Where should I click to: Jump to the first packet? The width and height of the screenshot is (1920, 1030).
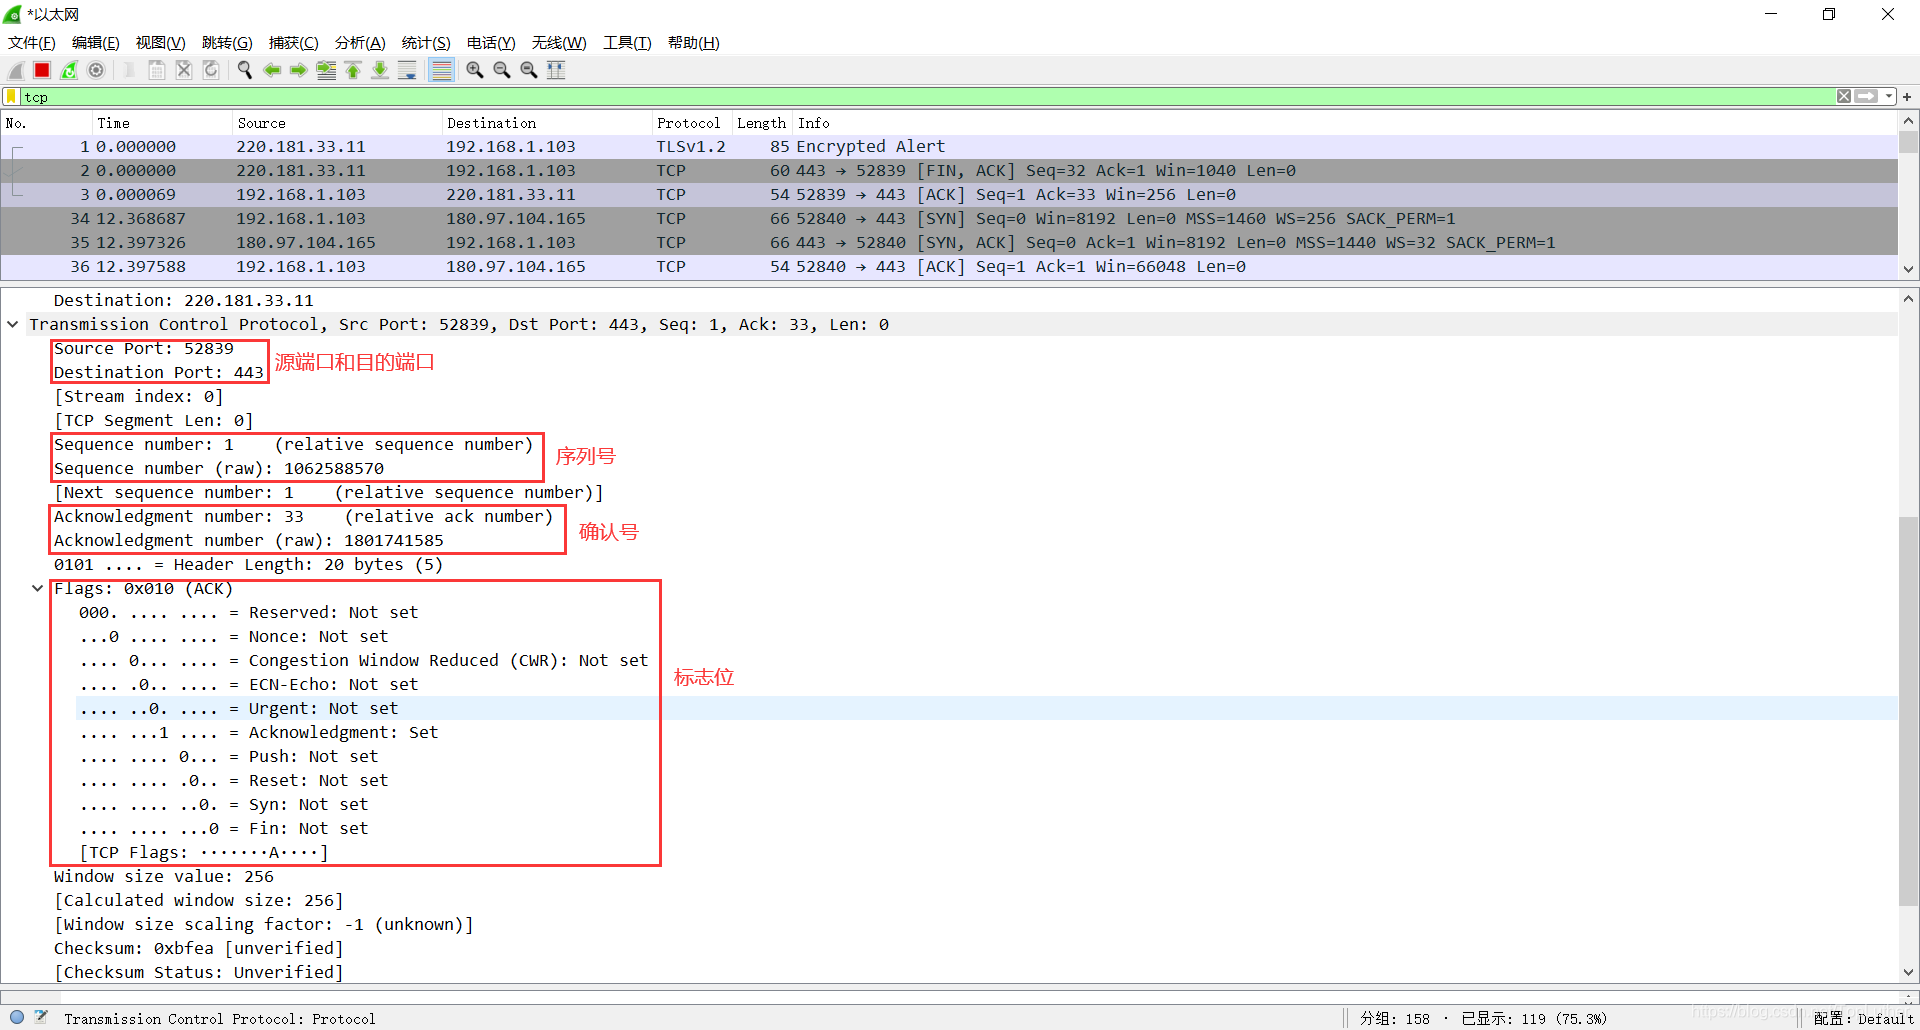point(353,70)
